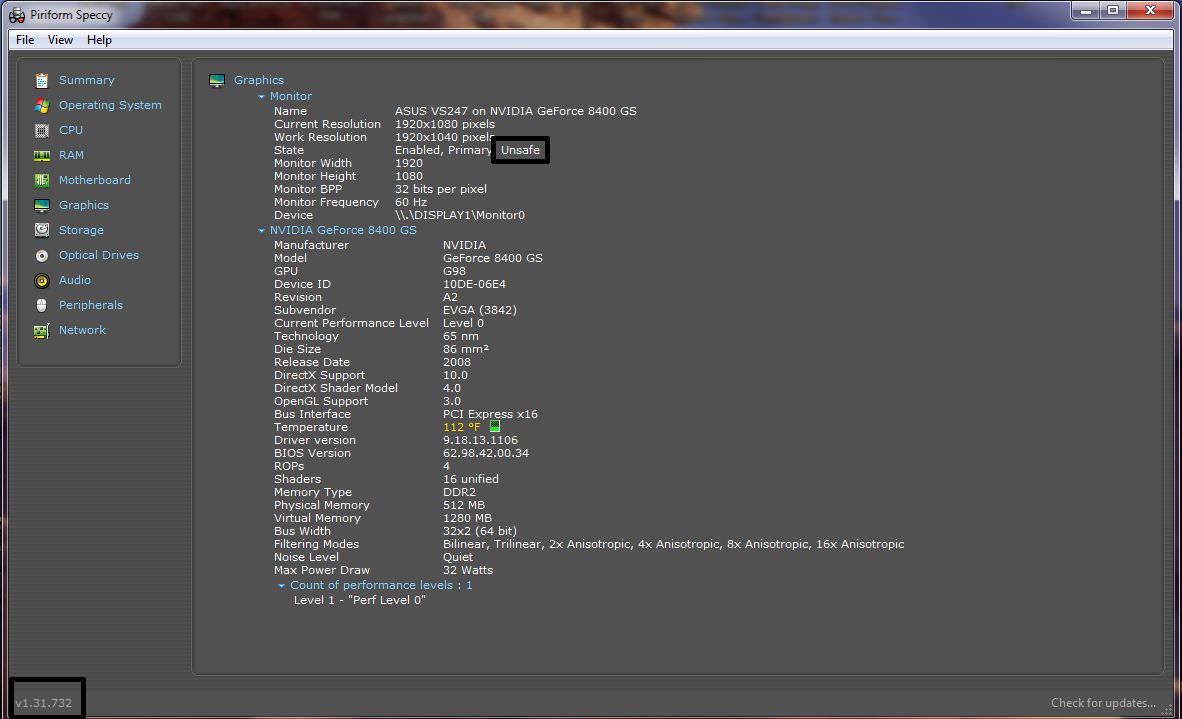Click the window resize grip in status bar
Screen dimensions: 1182x719
point(1166,708)
